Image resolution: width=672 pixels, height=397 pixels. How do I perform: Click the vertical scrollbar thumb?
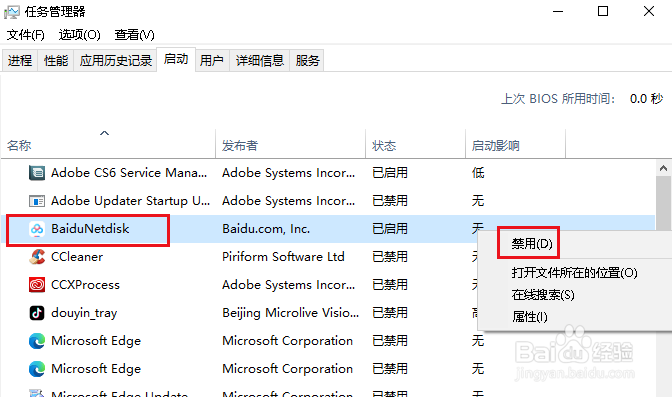pos(663,204)
